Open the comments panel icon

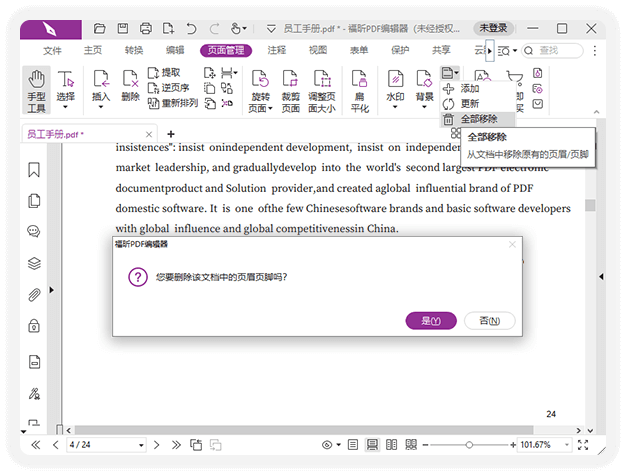coord(34,232)
